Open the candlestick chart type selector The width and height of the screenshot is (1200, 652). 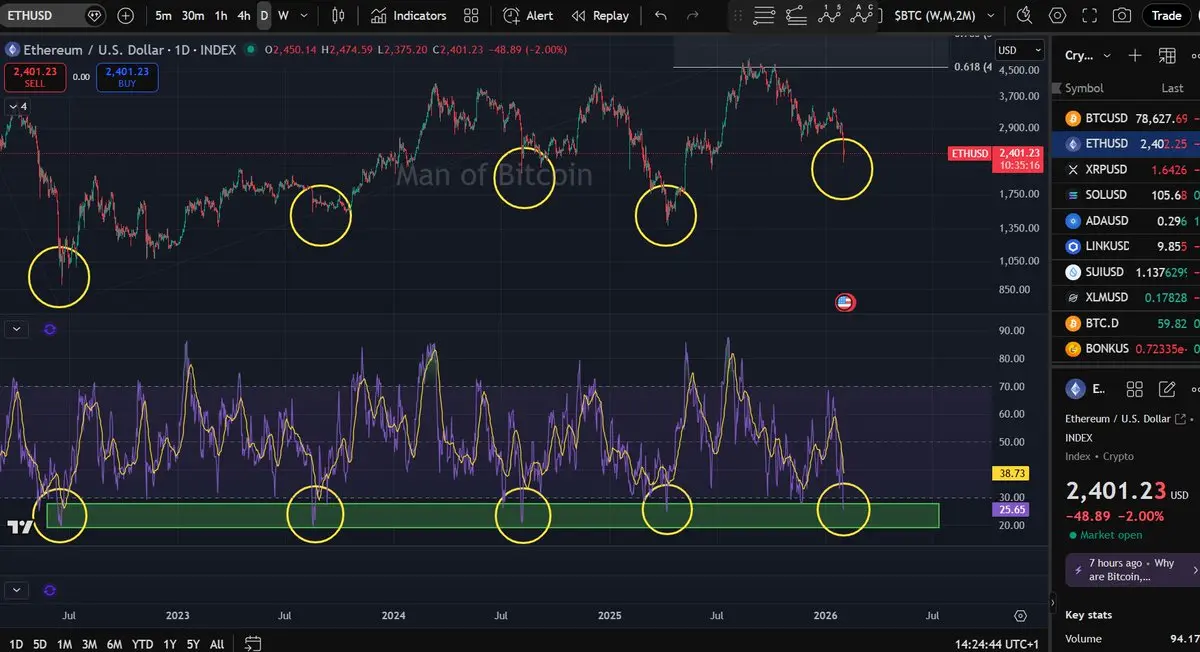[338, 16]
